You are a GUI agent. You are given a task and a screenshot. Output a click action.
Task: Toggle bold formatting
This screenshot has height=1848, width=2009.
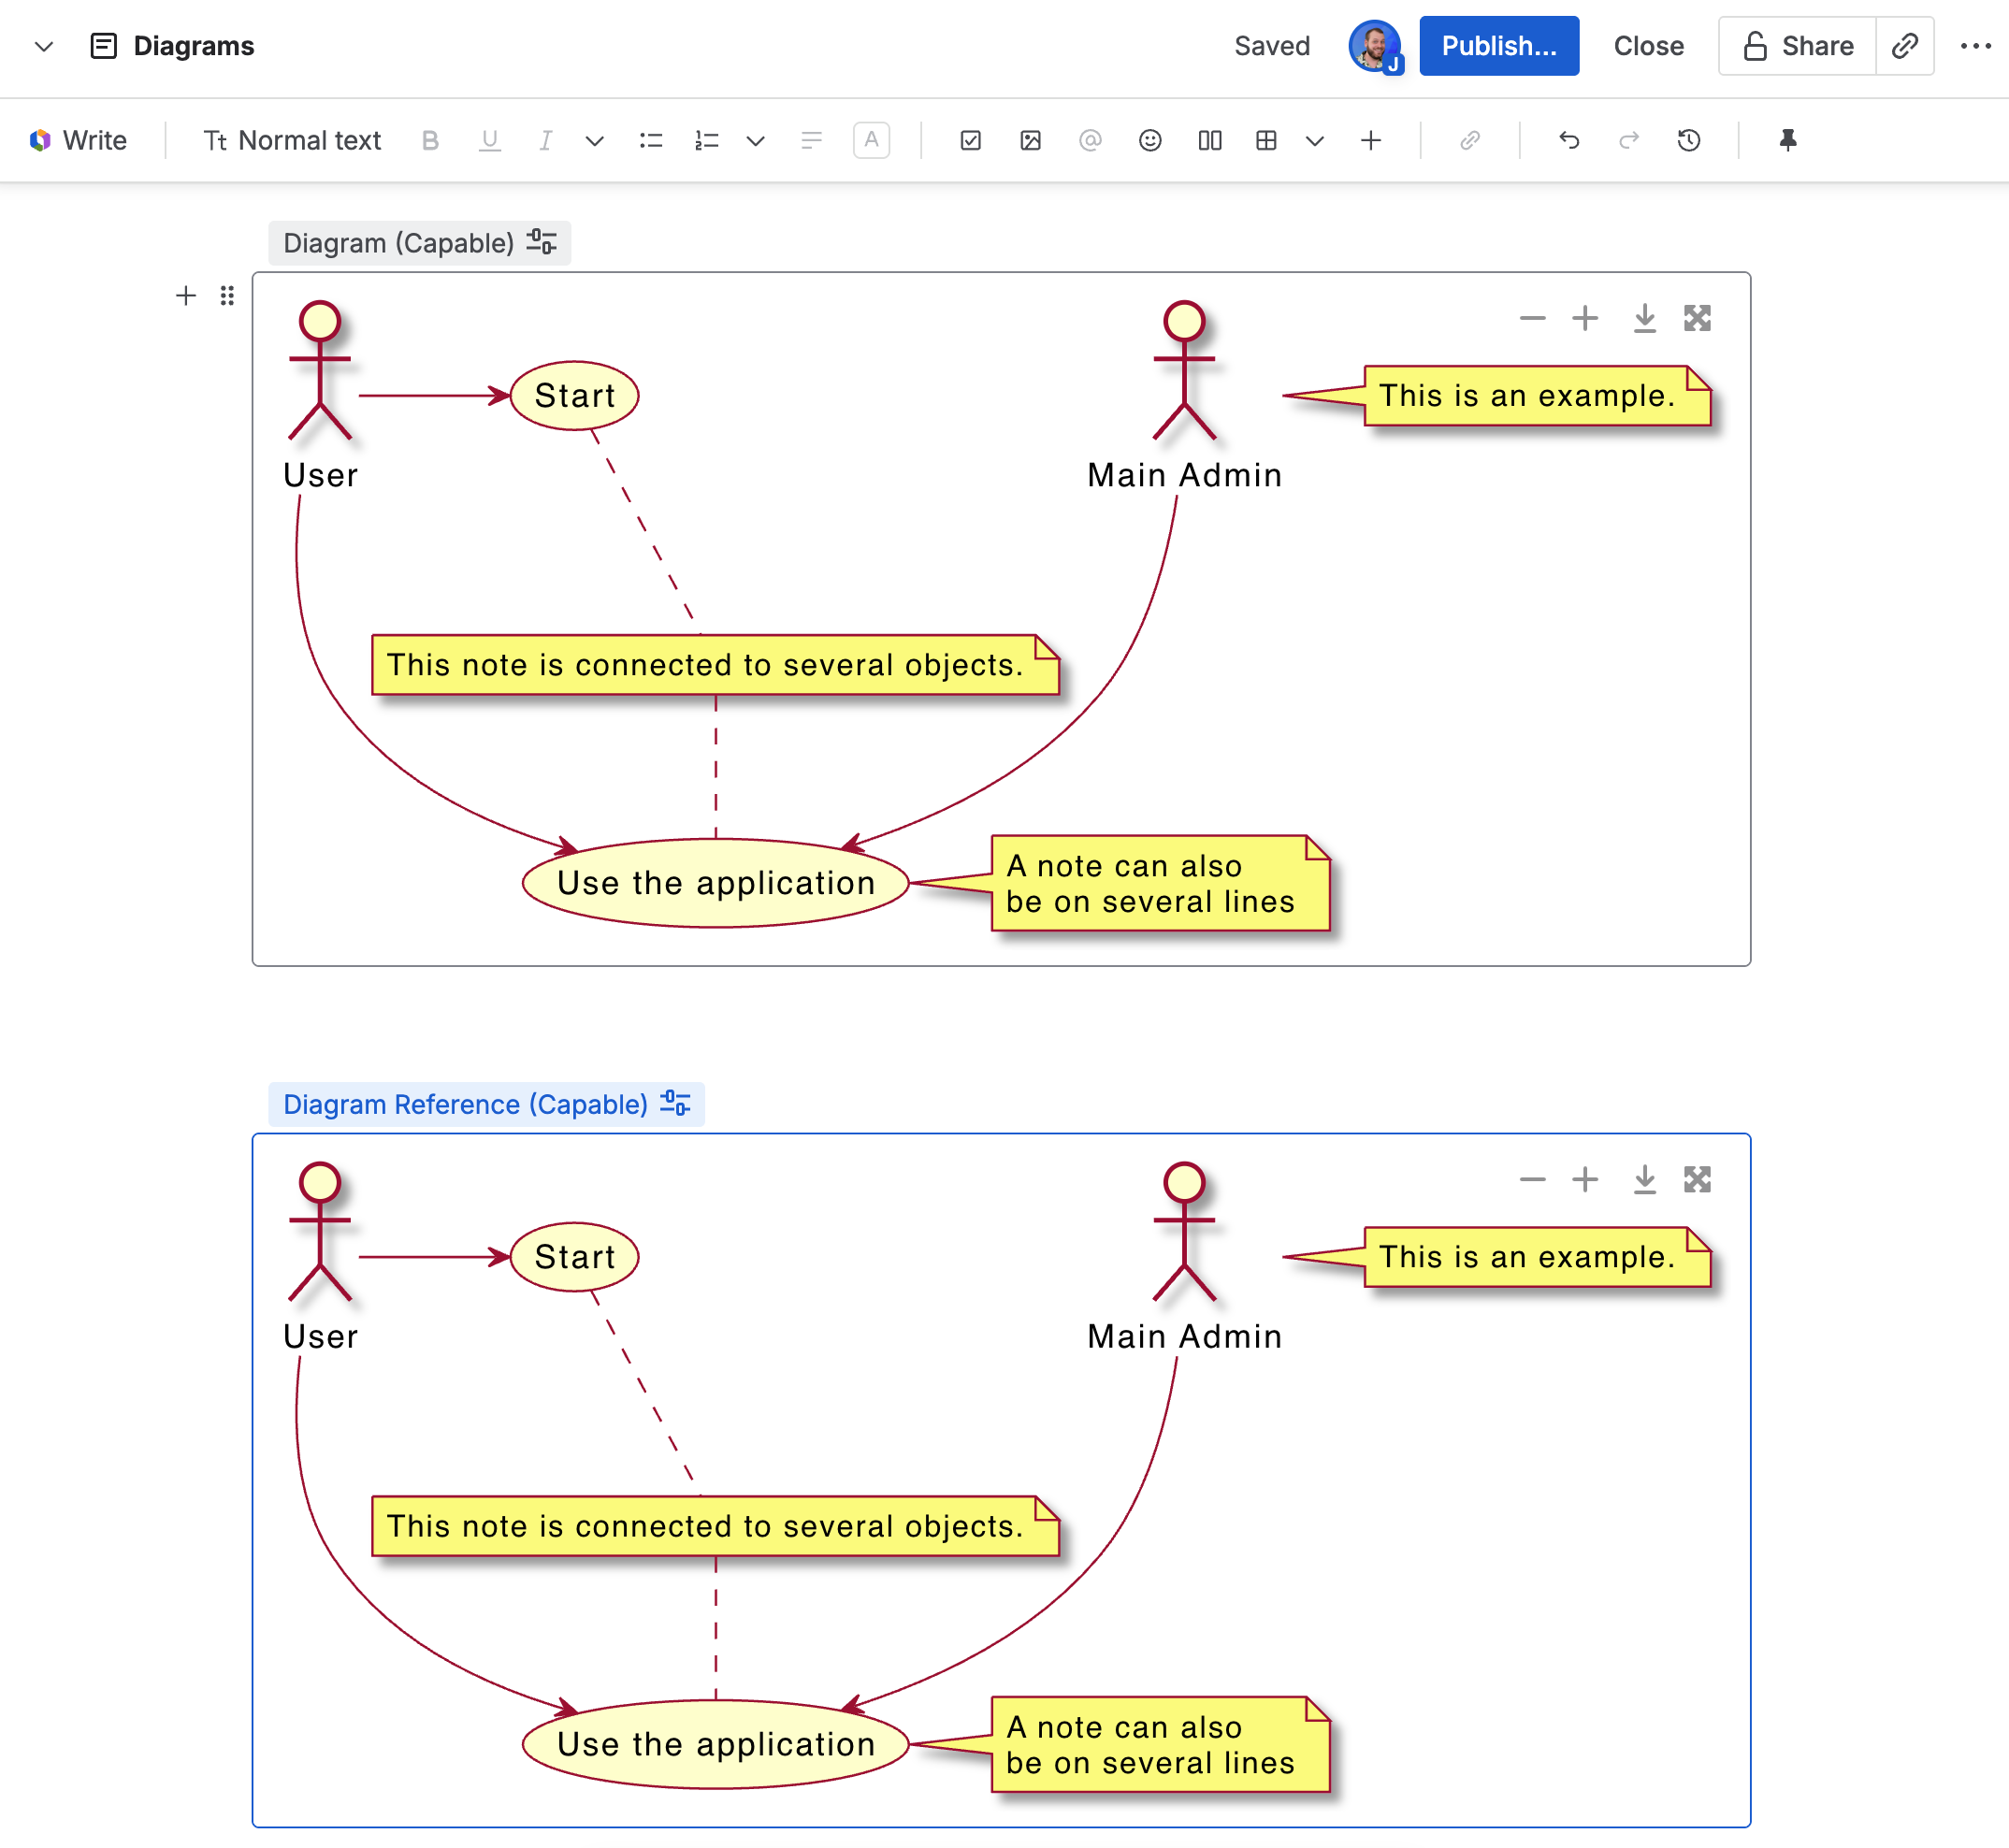pos(430,141)
